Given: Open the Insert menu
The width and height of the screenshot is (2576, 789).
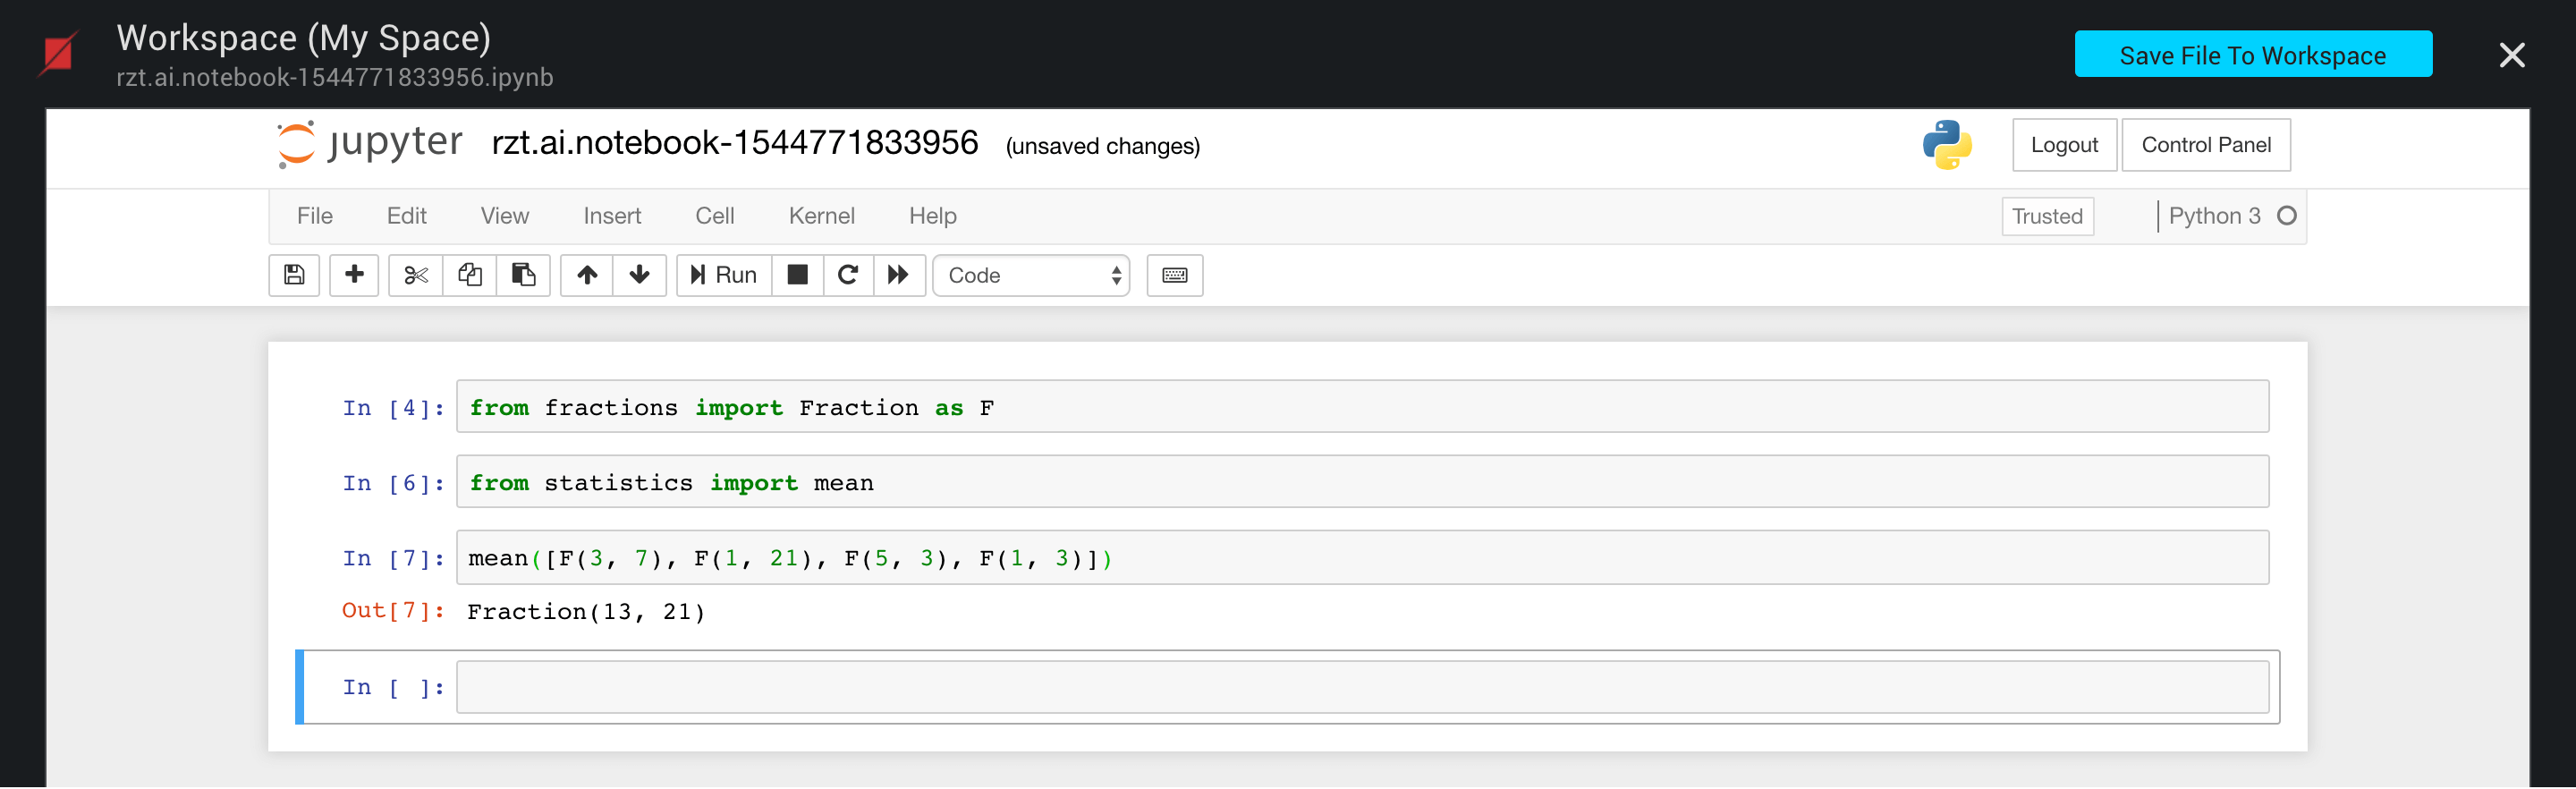Looking at the screenshot, I should 612,216.
